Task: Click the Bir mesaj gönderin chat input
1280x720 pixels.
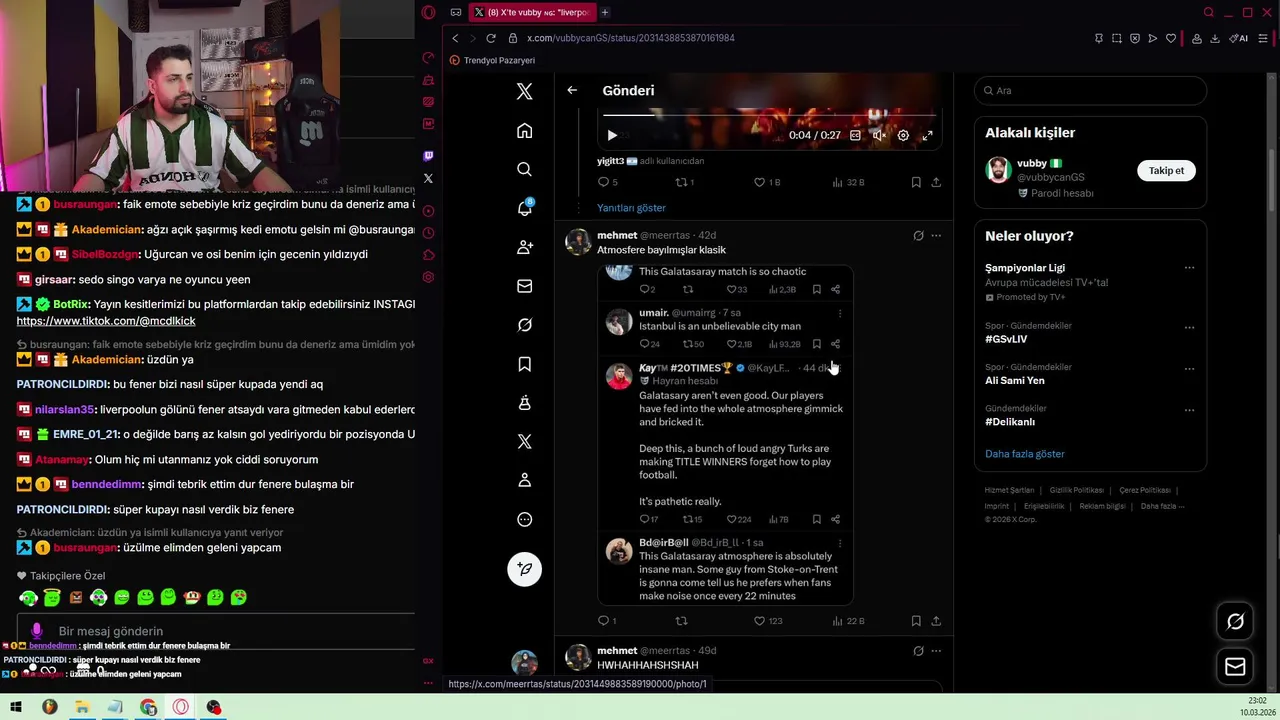Action: pyautogui.click(x=215, y=631)
